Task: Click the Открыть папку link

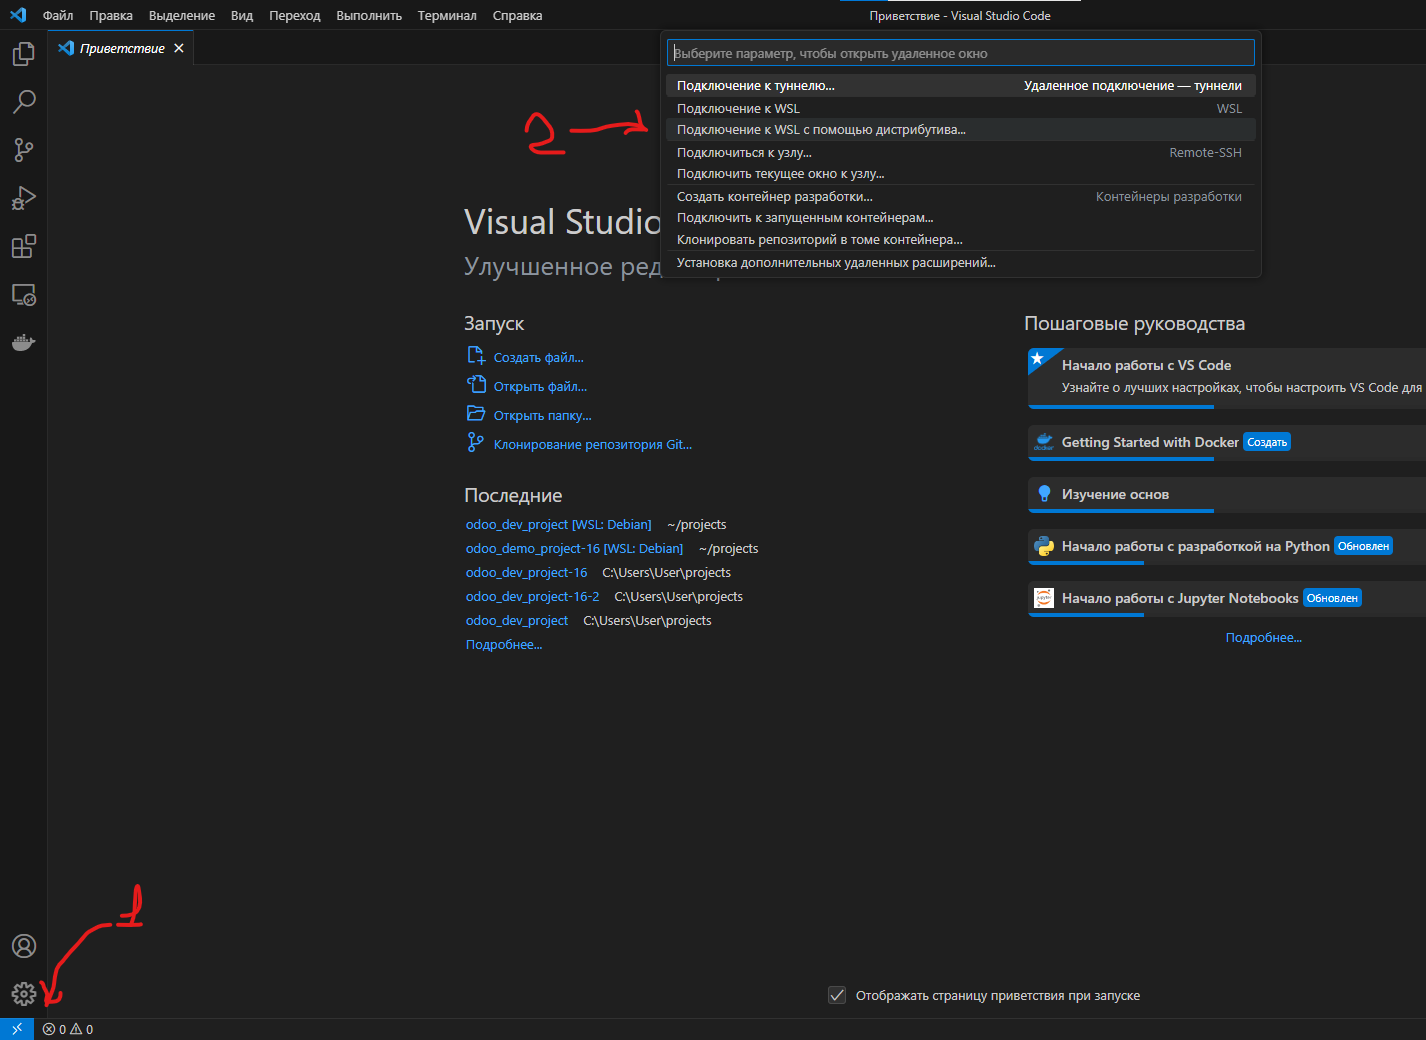Action: click(x=542, y=415)
